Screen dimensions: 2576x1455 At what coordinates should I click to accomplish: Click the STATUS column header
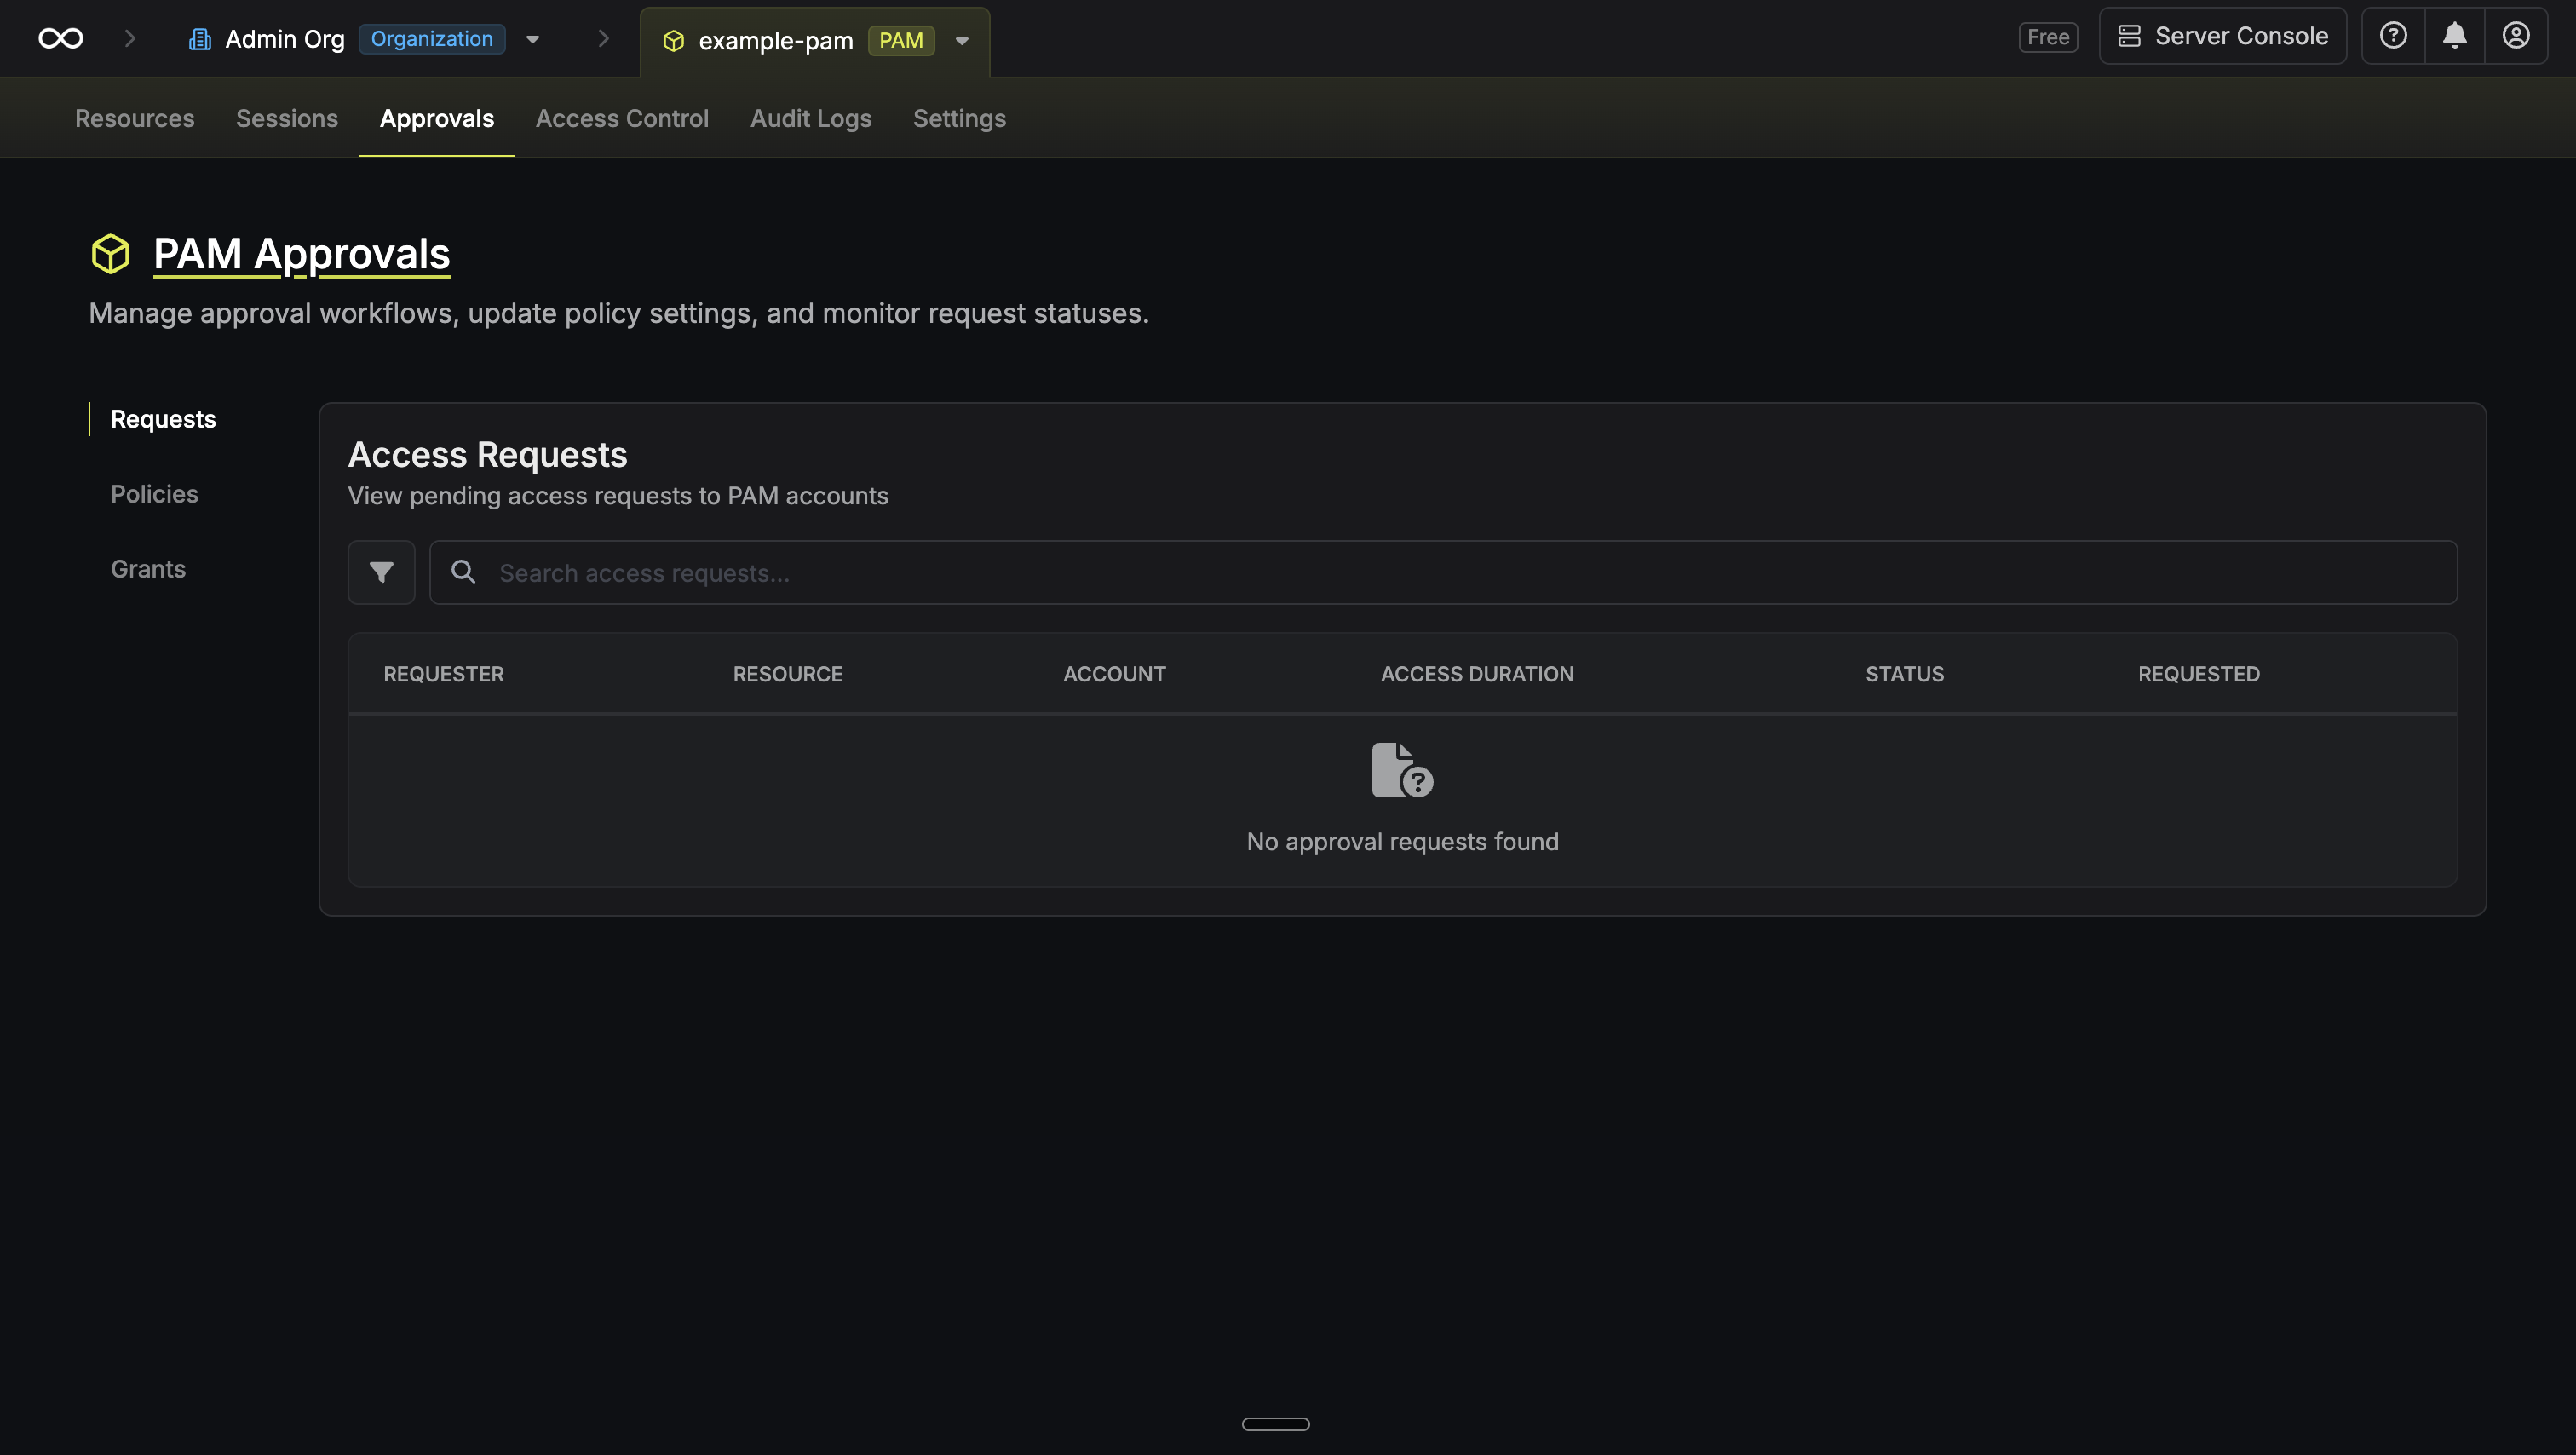pyautogui.click(x=1905, y=674)
